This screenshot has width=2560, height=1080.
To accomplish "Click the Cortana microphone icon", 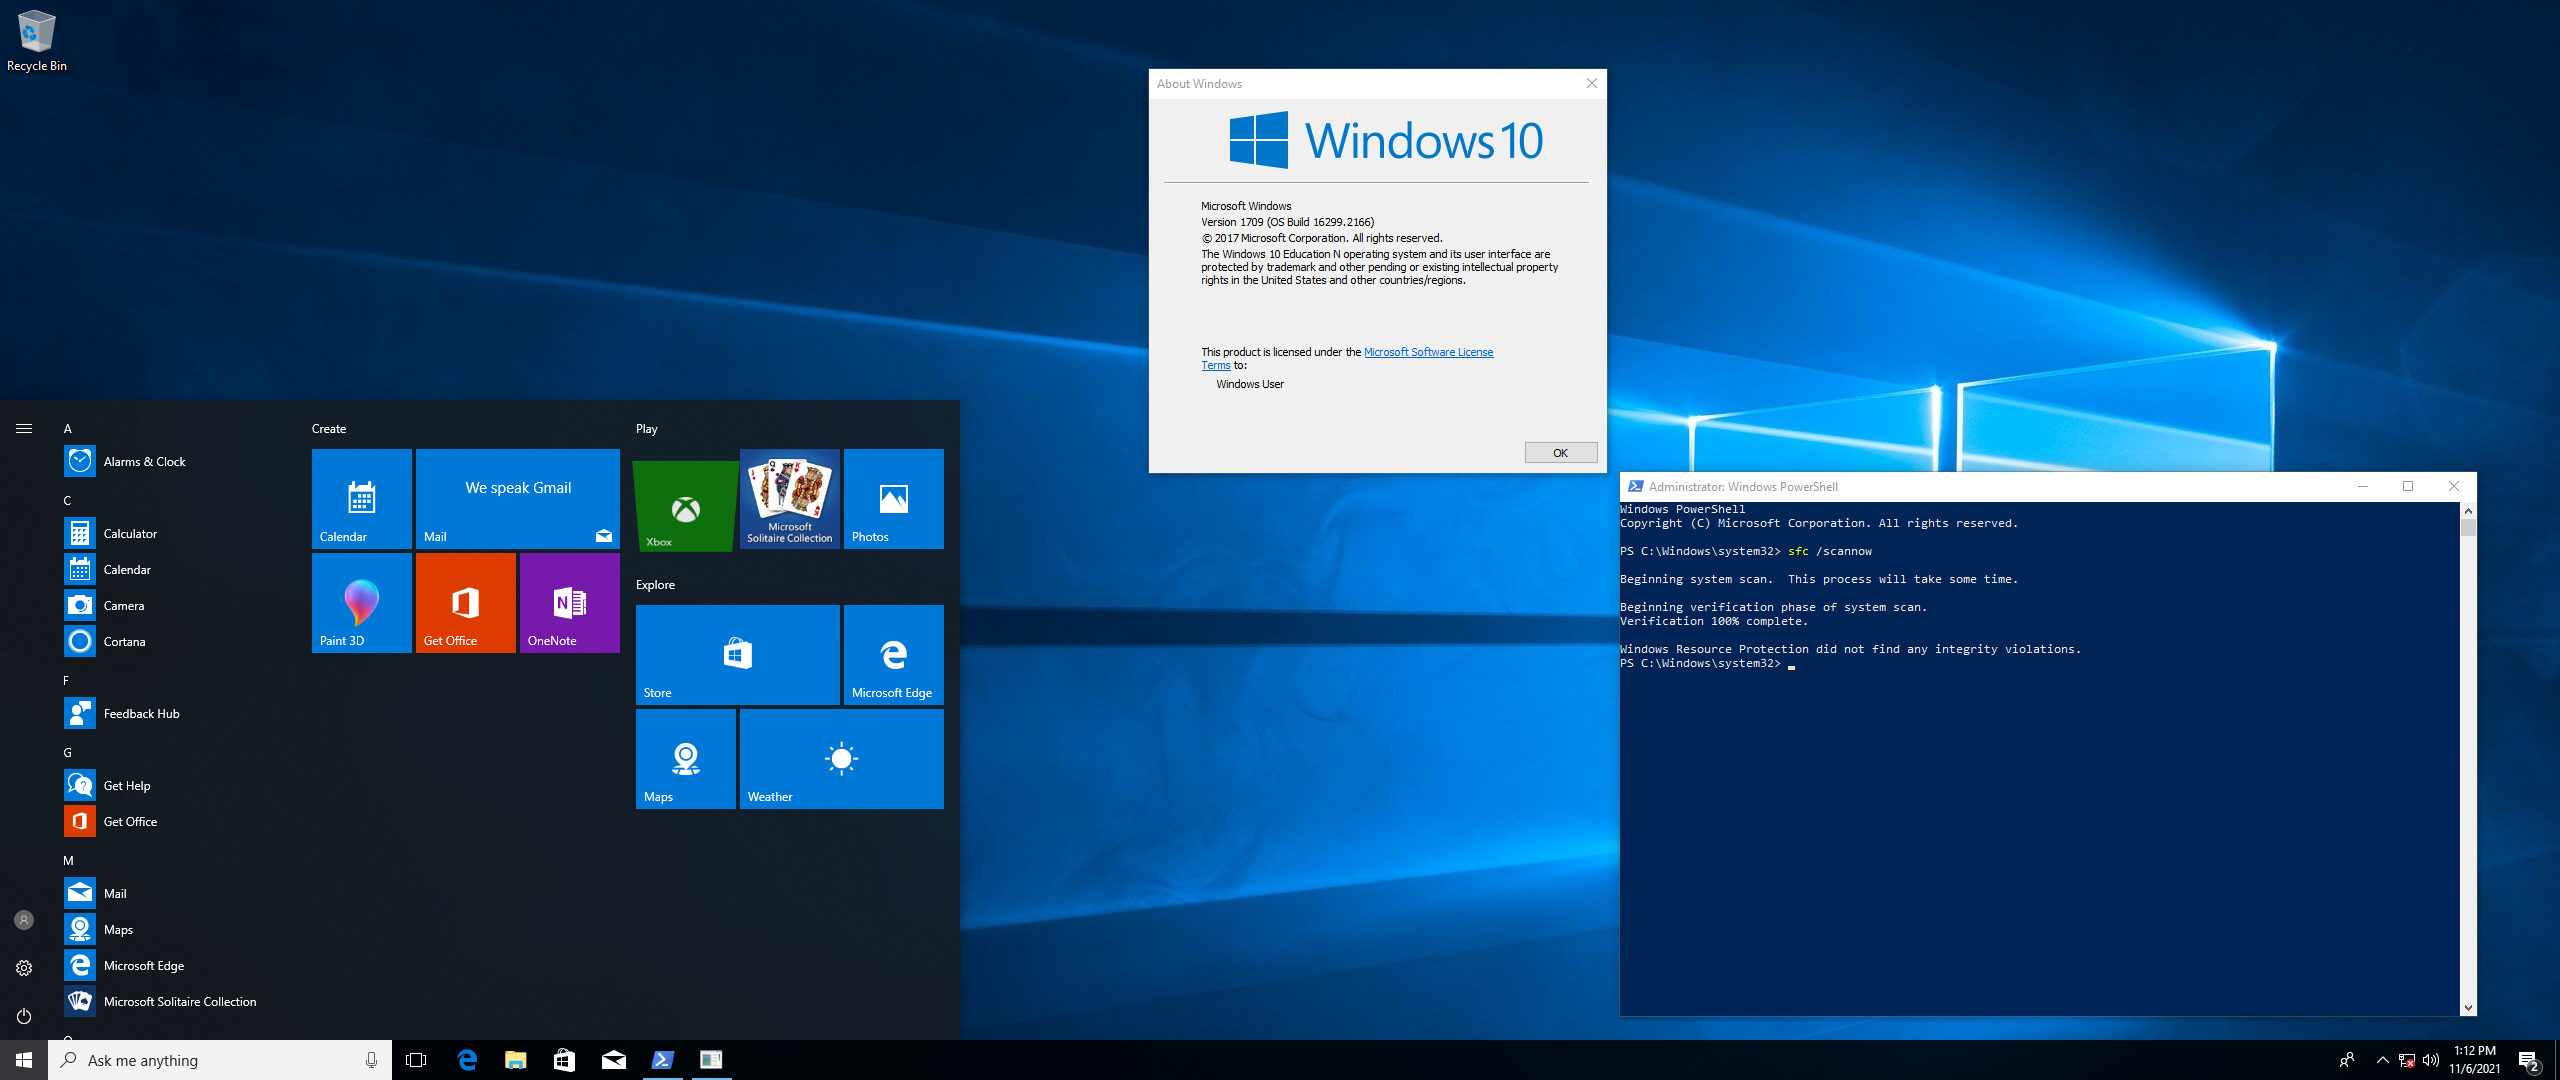I will pyautogui.click(x=371, y=1060).
